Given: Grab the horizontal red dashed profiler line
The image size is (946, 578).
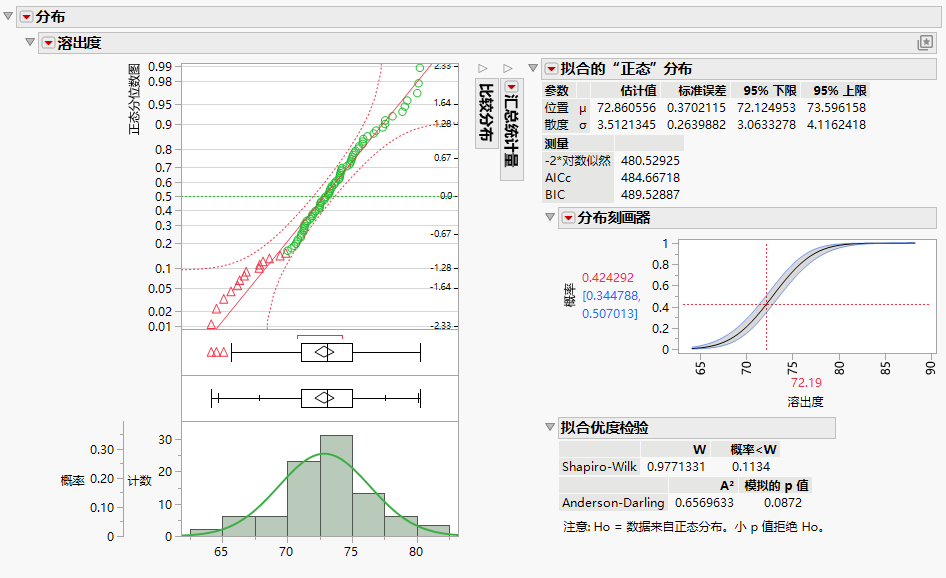Looking at the screenshot, I should click(x=805, y=304).
